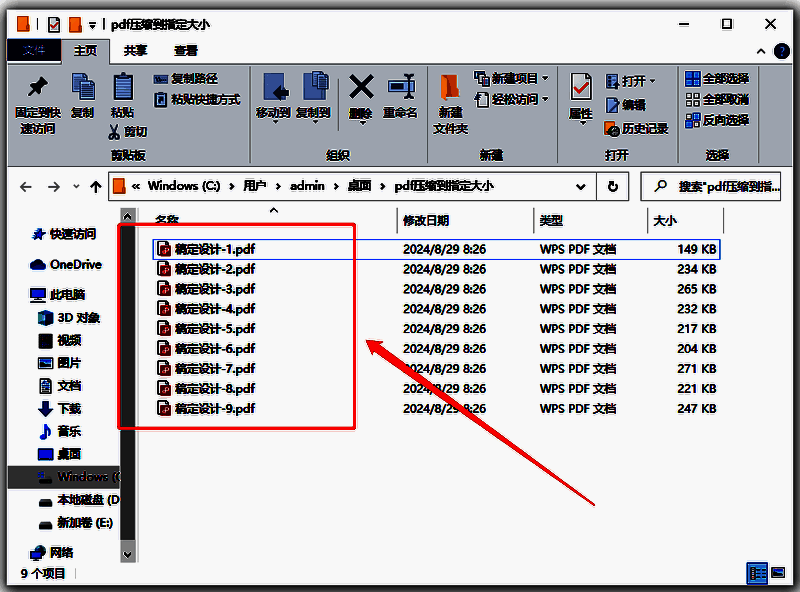The image size is (800, 592).
Task: Click the Copy icon in ribbon
Action: 82,88
